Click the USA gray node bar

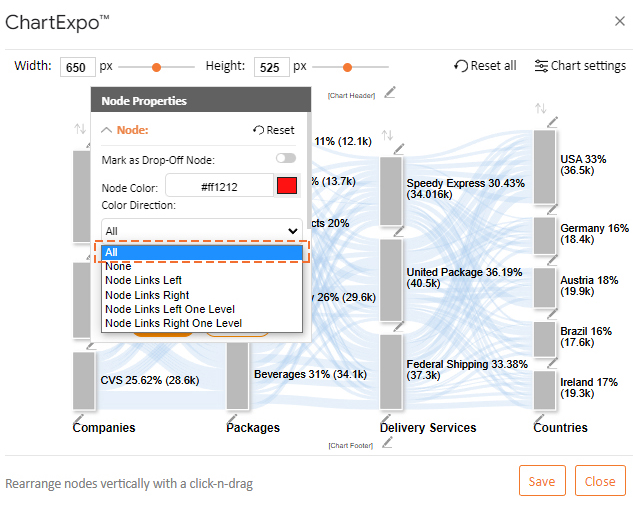(x=545, y=167)
